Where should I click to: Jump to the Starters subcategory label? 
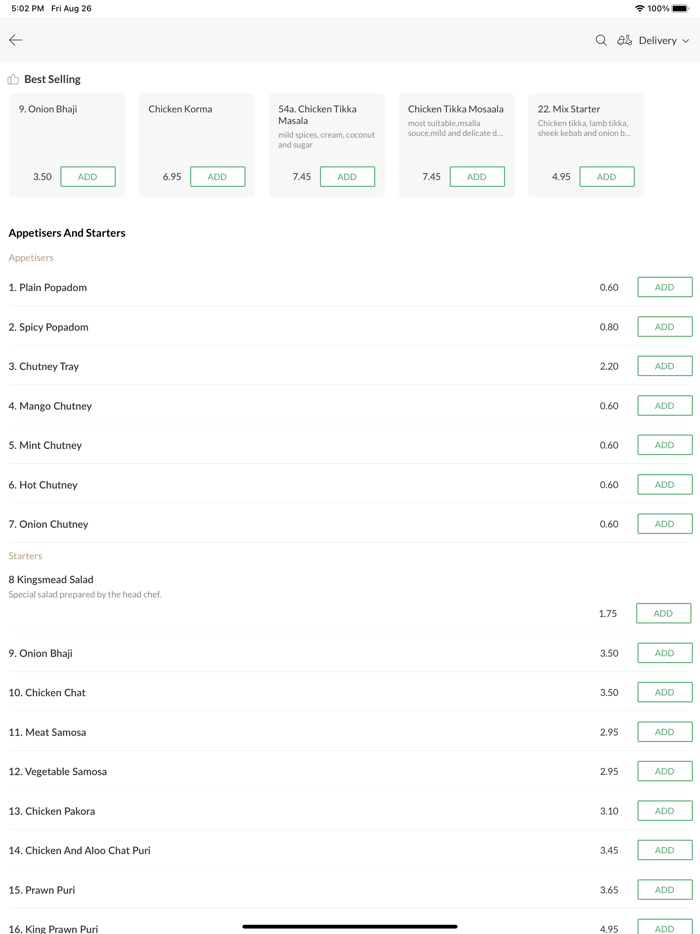pos(25,556)
